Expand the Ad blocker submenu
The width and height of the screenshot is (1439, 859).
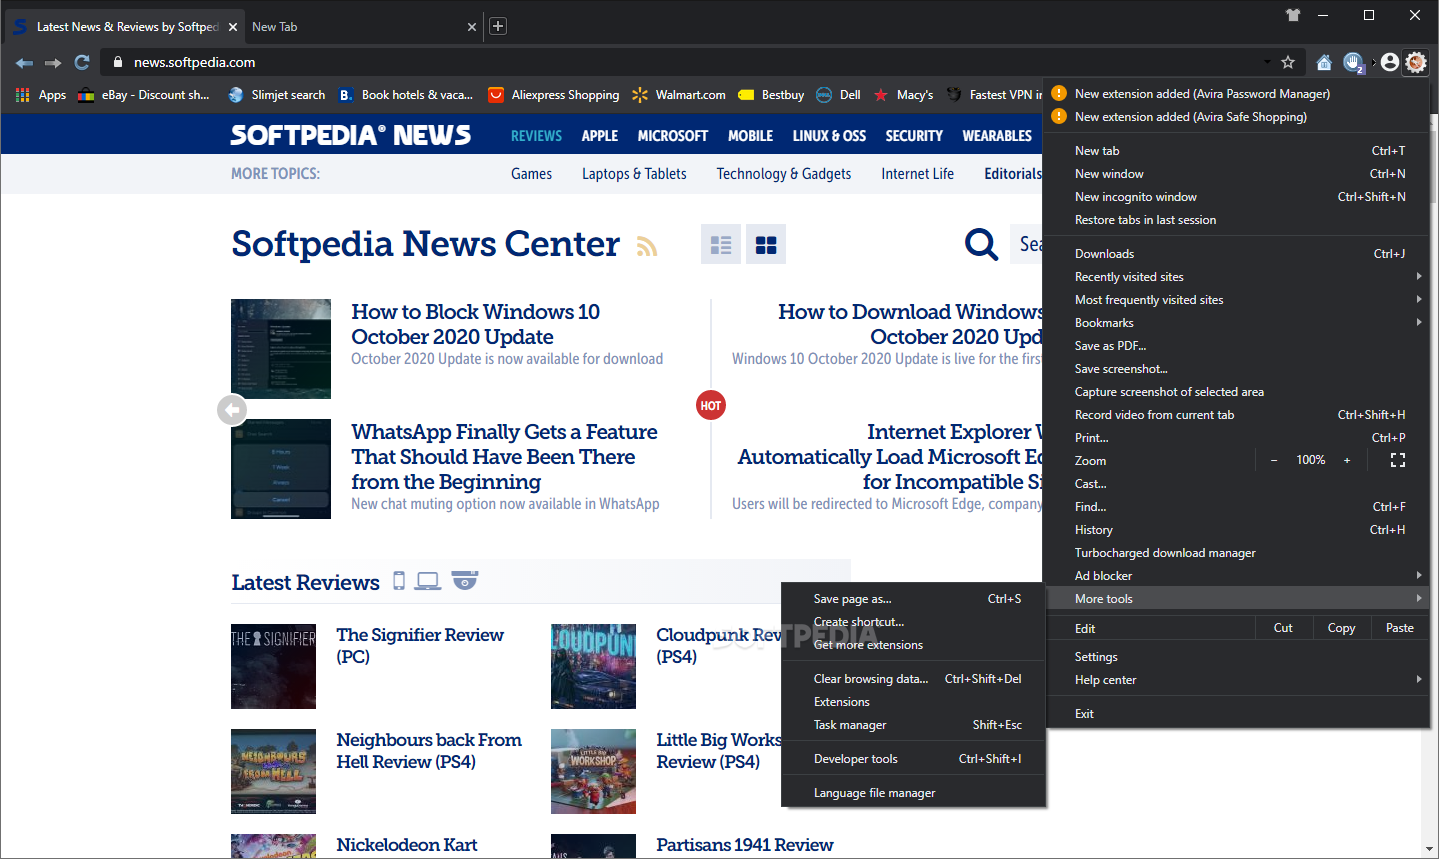tap(1236, 576)
